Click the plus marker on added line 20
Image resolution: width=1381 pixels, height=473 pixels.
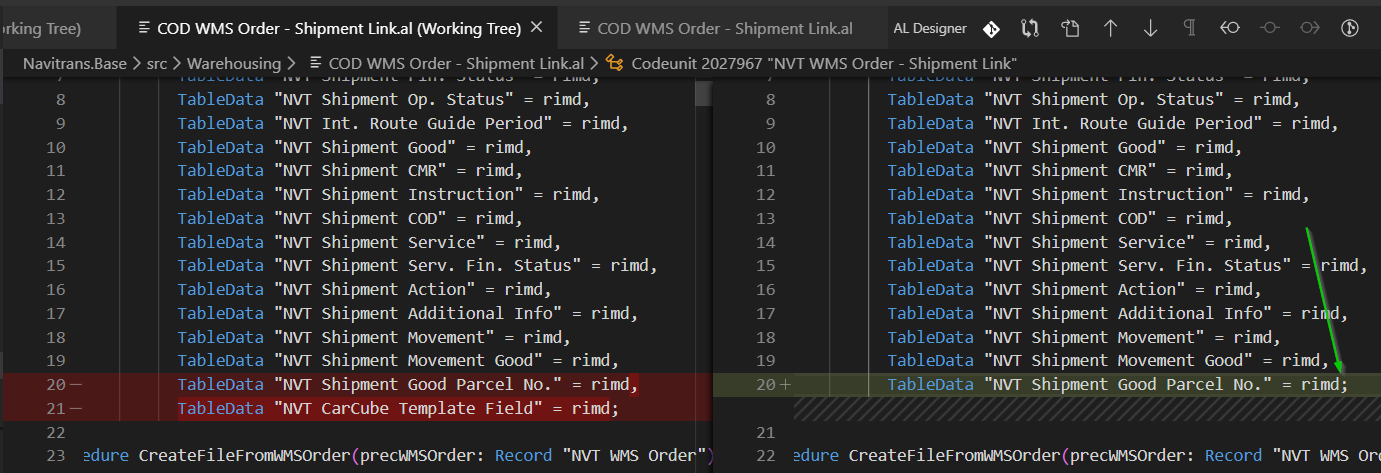click(x=785, y=384)
